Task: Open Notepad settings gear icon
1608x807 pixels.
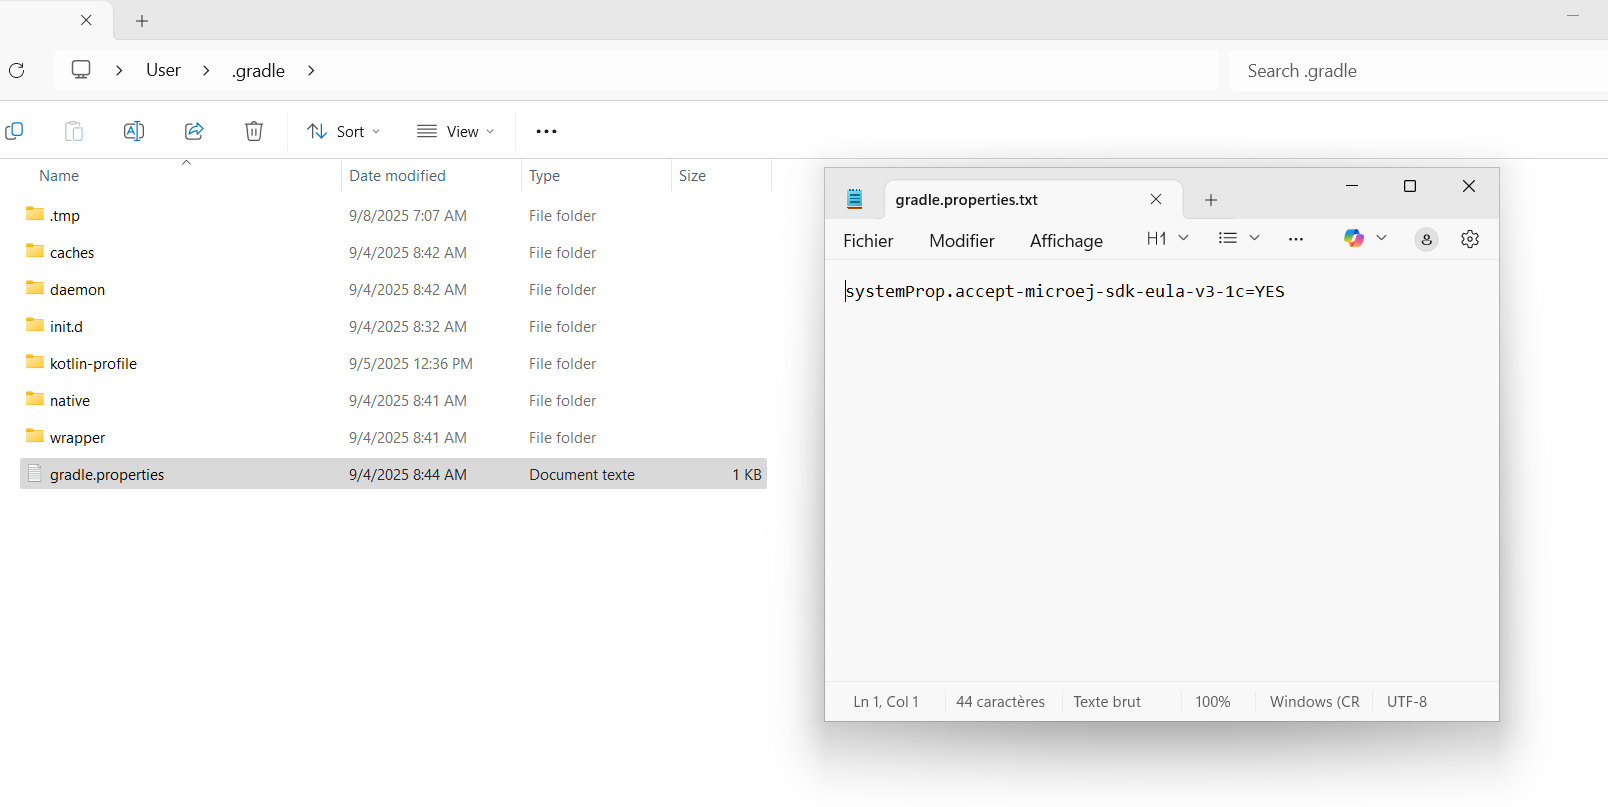Action: point(1469,239)
